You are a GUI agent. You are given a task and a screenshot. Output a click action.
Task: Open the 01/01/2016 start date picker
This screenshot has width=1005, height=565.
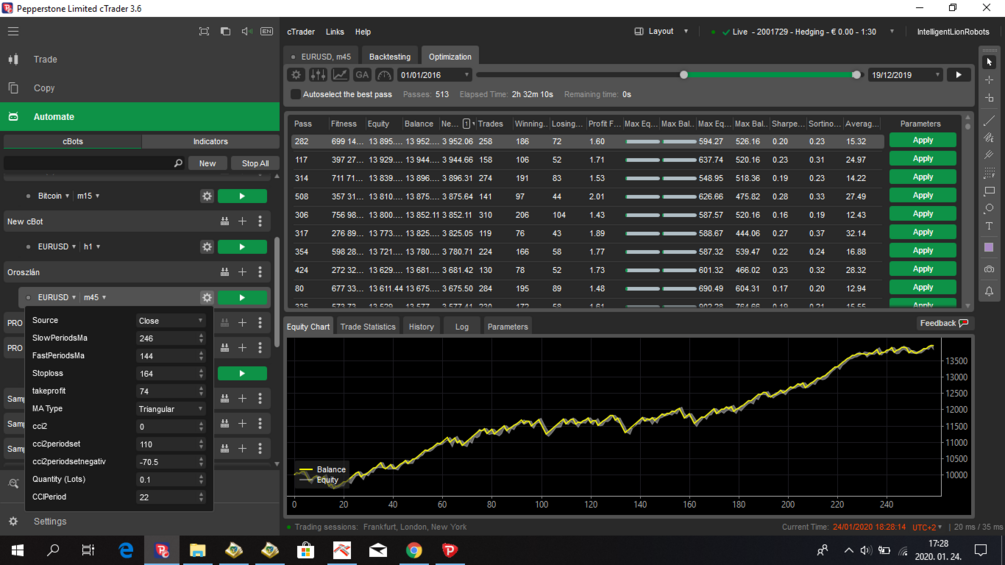coord(434,75)
